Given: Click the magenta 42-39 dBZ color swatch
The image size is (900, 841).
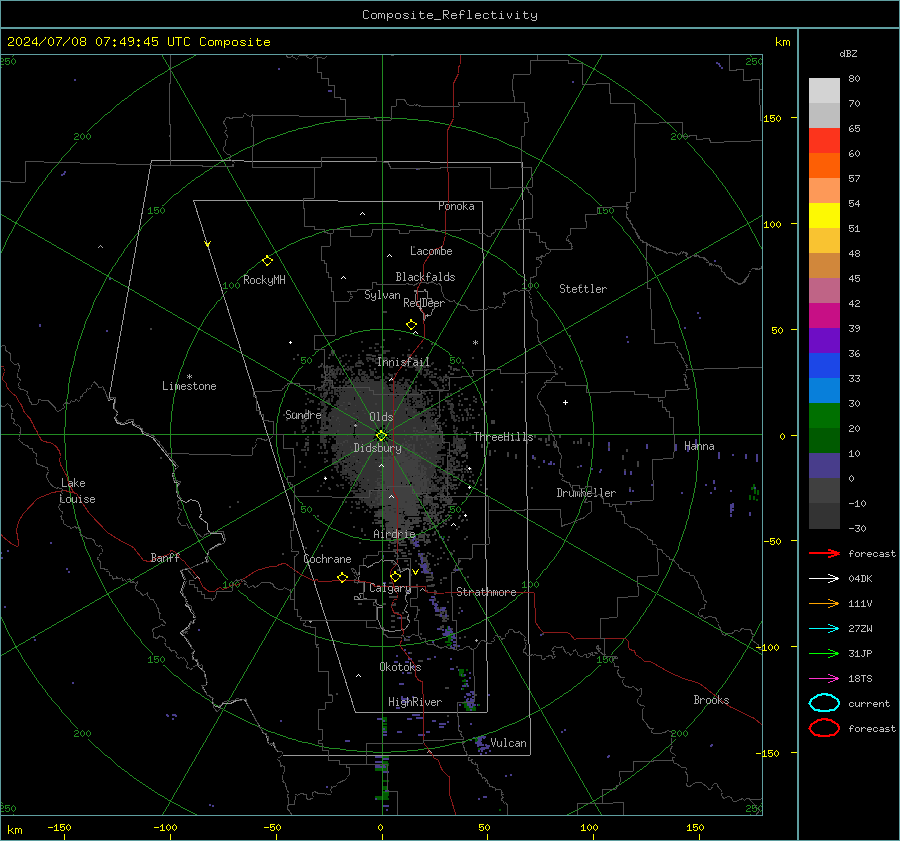Looking at the screenshot, I should point(824,316).
